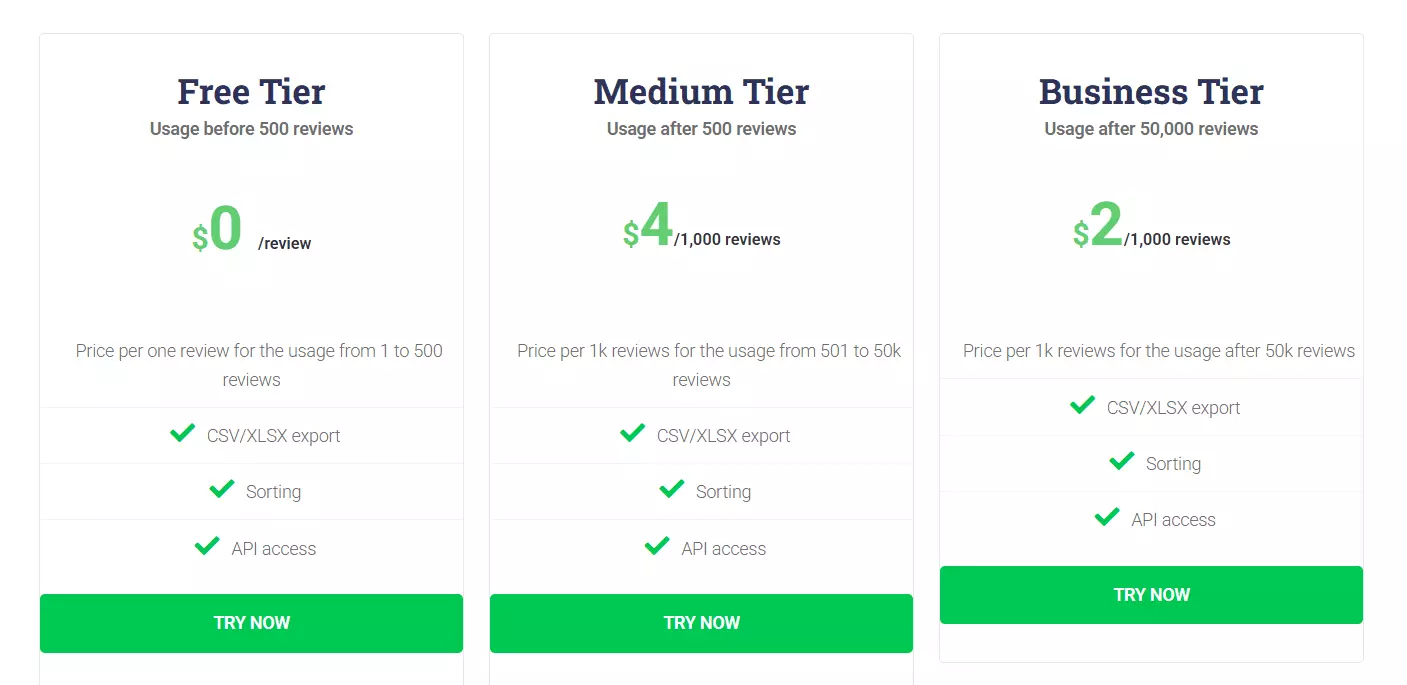
Task: Click the API access checkmark in Free Tier
Action: [207, 546]
